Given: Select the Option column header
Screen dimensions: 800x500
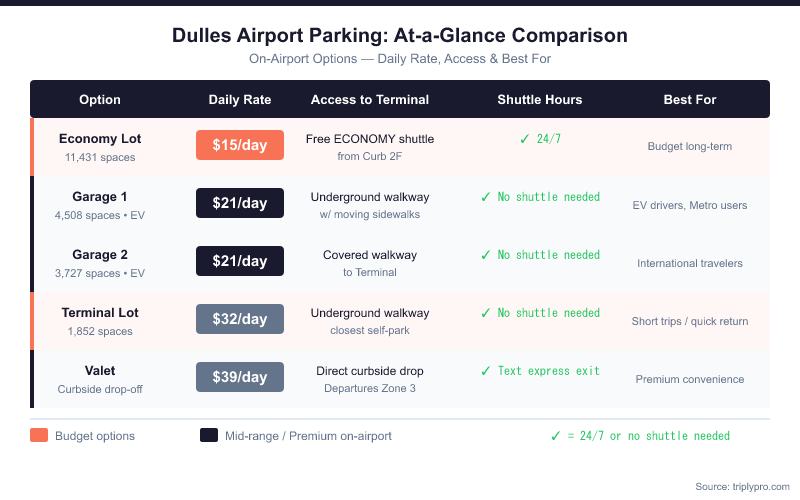Looking at the screenshot, I should (x=100, y=99).
